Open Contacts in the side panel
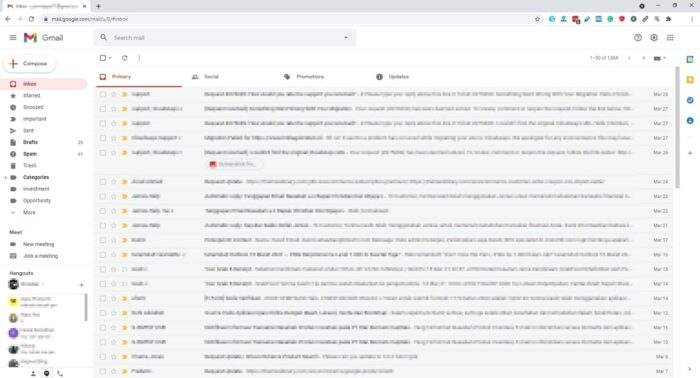This screenshot has width=700, height=378. (x=690, y=121)
